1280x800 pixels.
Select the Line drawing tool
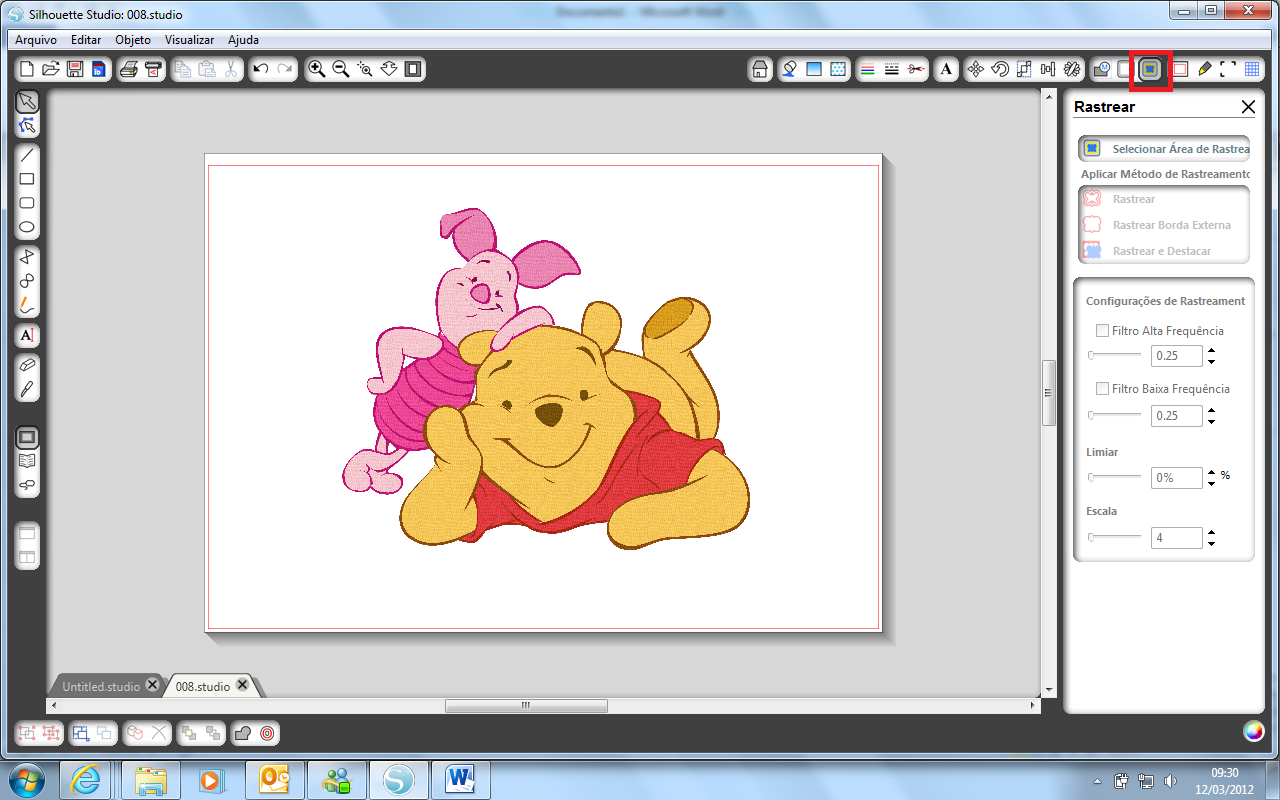click(27, 155)
